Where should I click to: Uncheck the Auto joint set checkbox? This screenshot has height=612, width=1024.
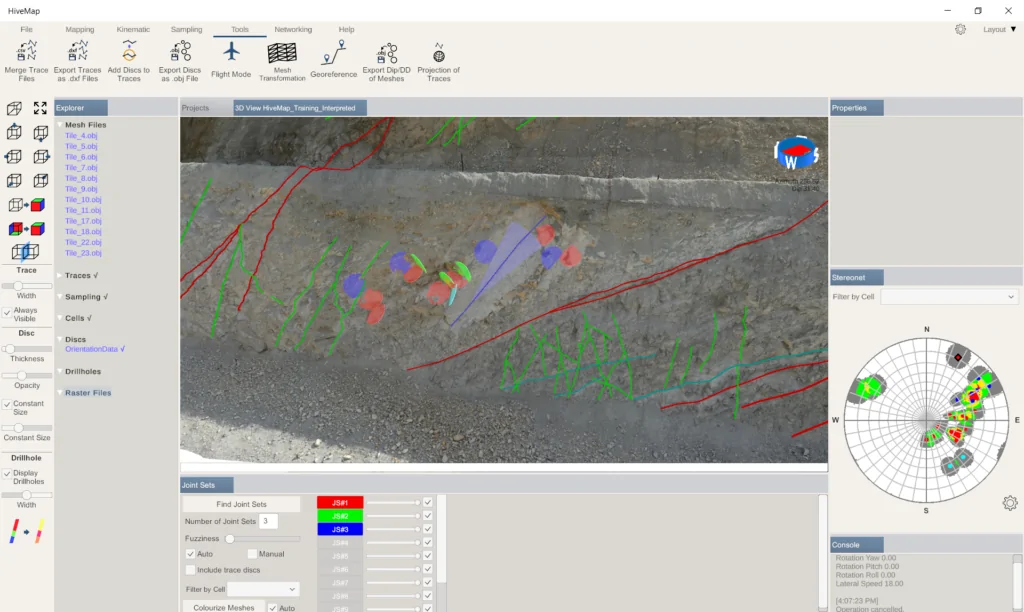pyautogui.click(x=191, y=554)
